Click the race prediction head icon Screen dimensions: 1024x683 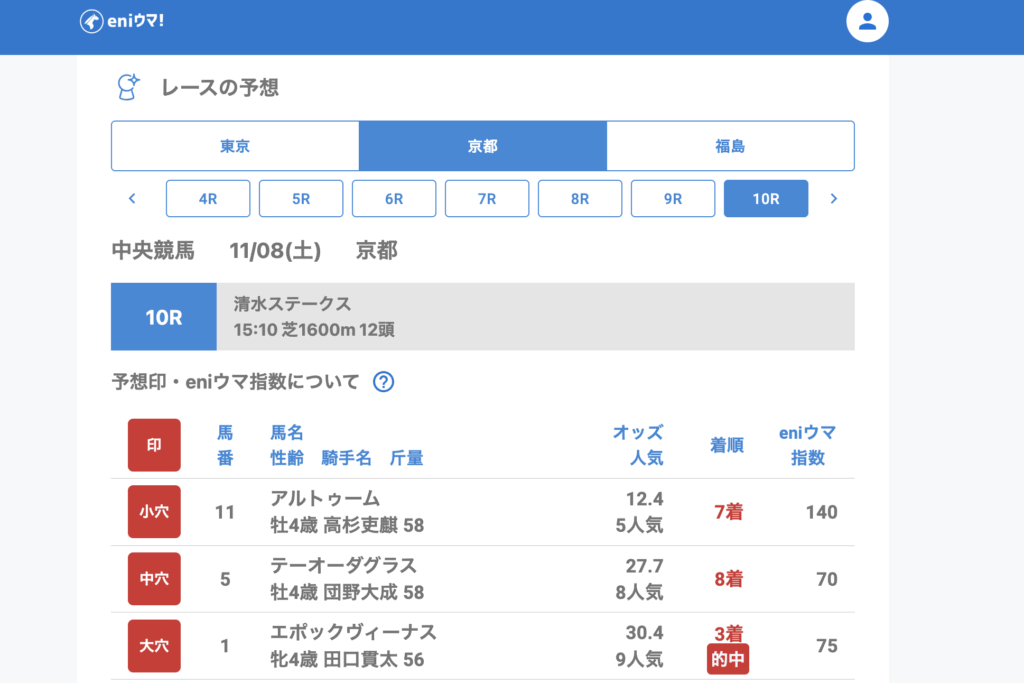click(x=126, y=88)
